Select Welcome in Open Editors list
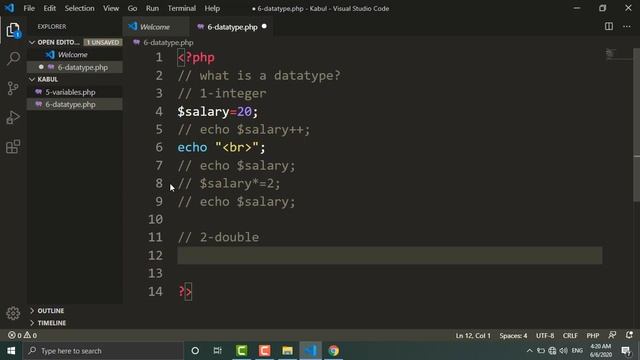 tap(75, 55)
